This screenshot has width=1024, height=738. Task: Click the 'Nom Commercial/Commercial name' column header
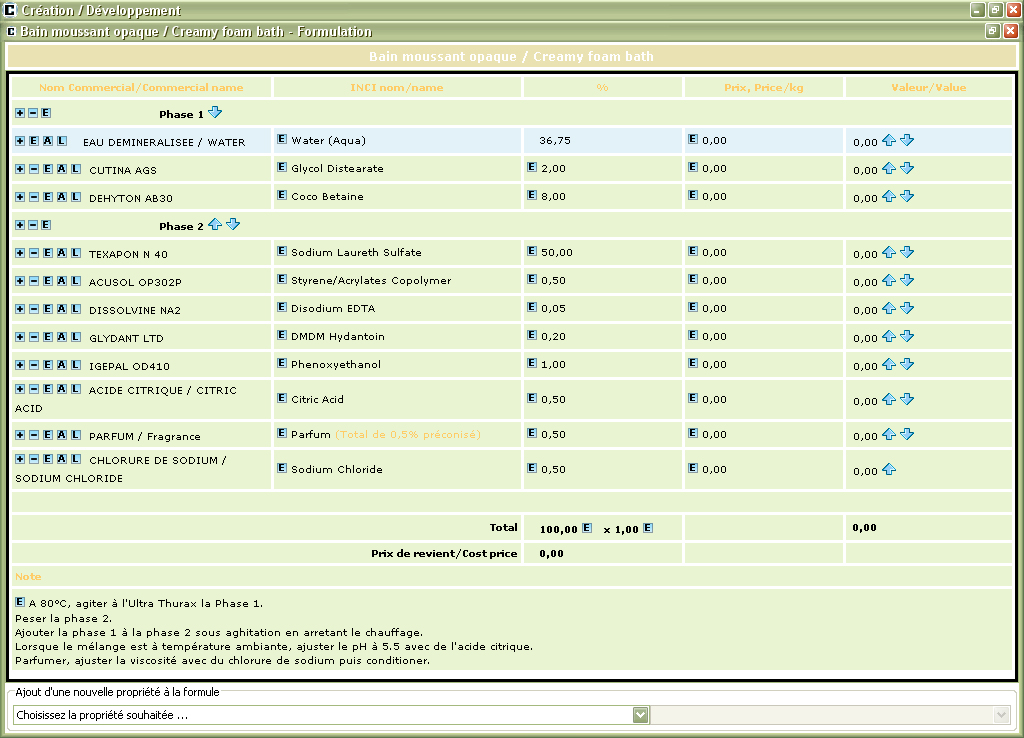141,88
